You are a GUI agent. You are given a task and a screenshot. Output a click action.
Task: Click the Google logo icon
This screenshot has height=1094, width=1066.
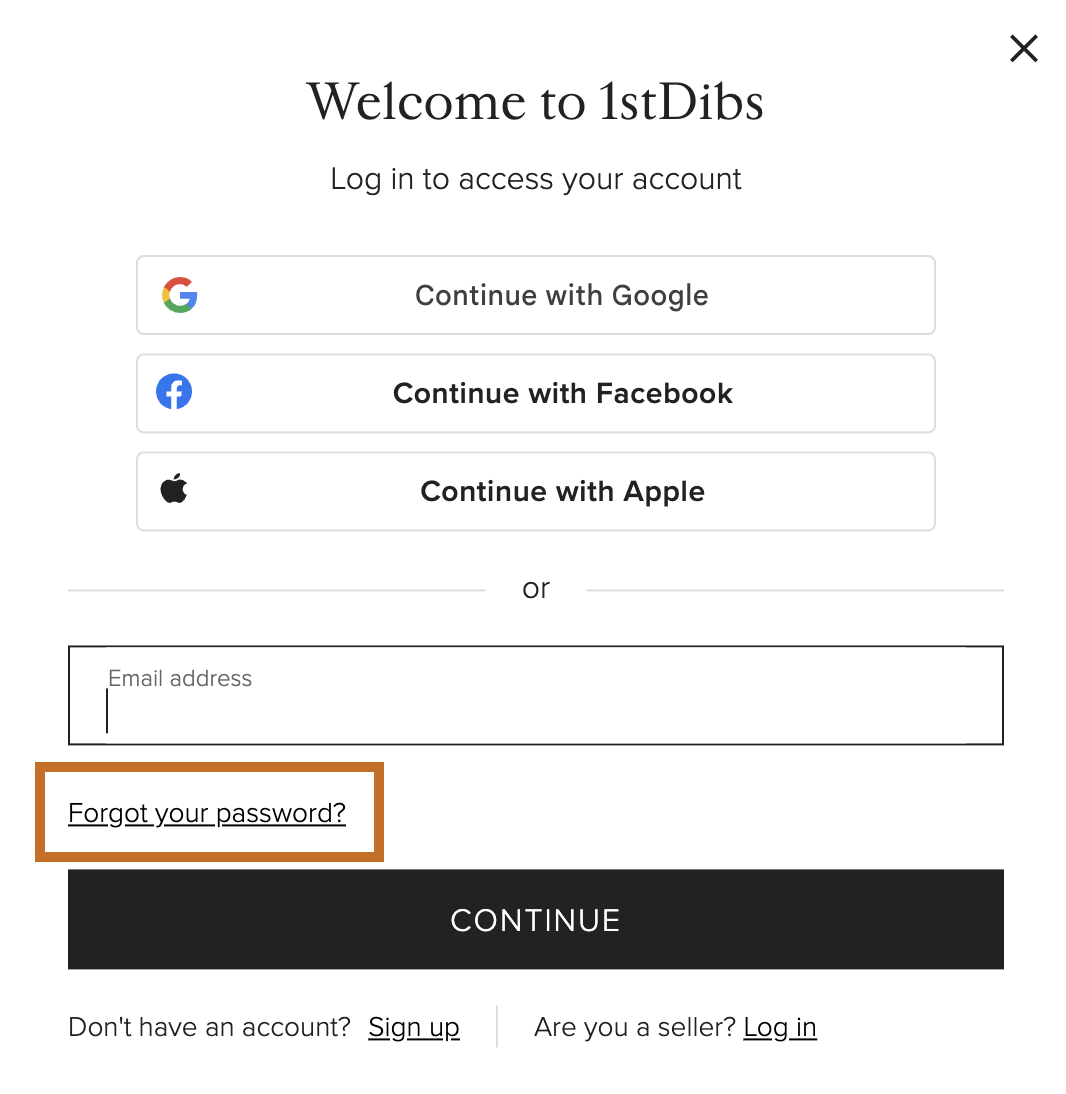(180, 295)
